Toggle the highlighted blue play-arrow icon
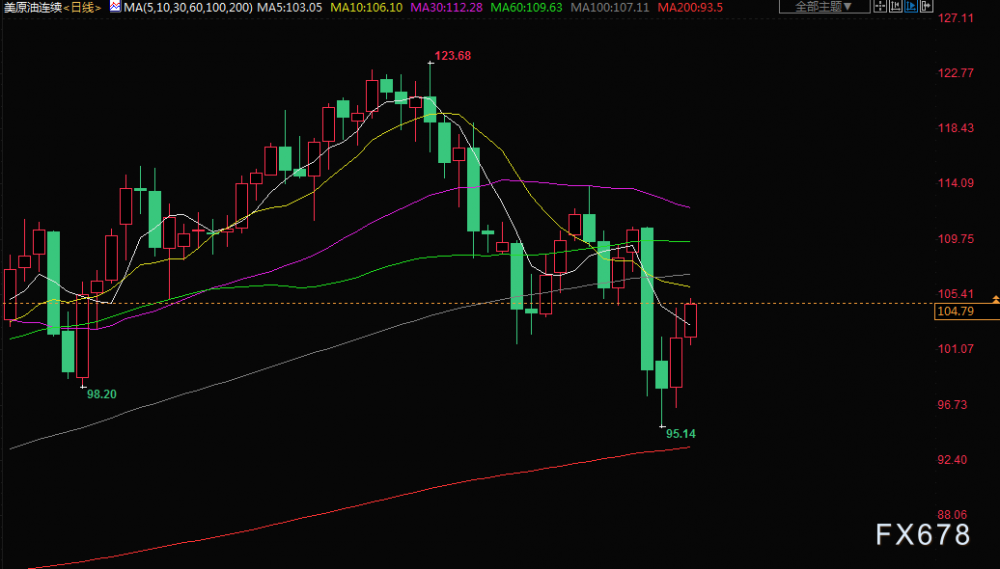 (x=911, y=6)
